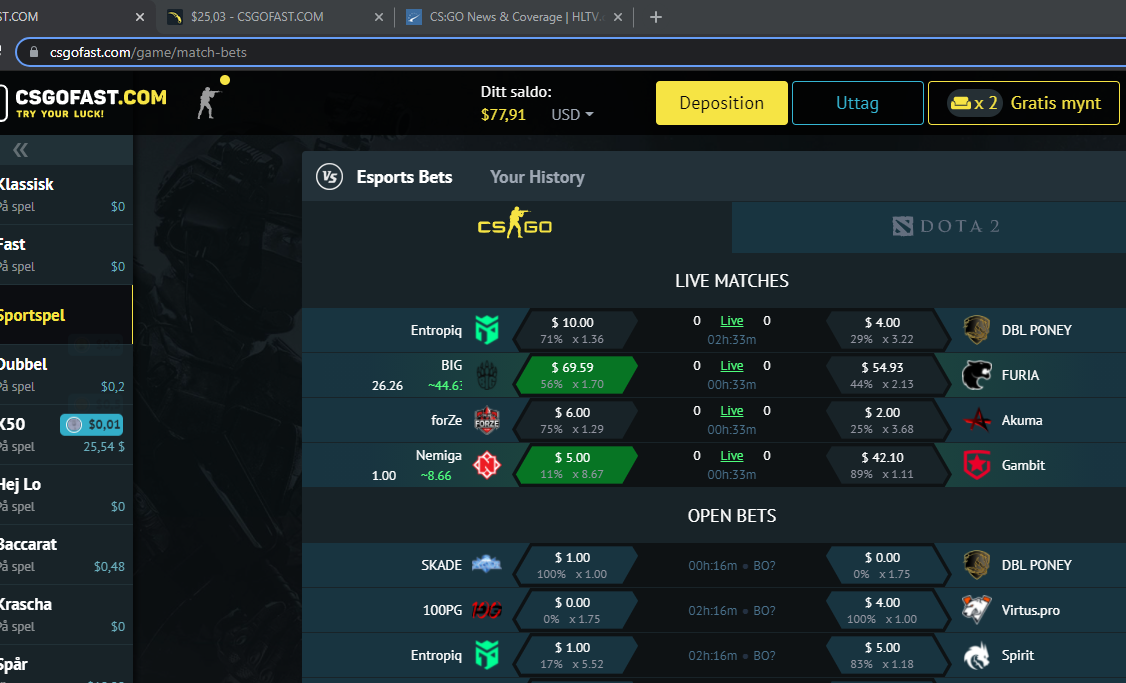Open X50 game in sidebar
Image resolution: width=1126 pixels, height=683 pixels.
tap(65, 435)
